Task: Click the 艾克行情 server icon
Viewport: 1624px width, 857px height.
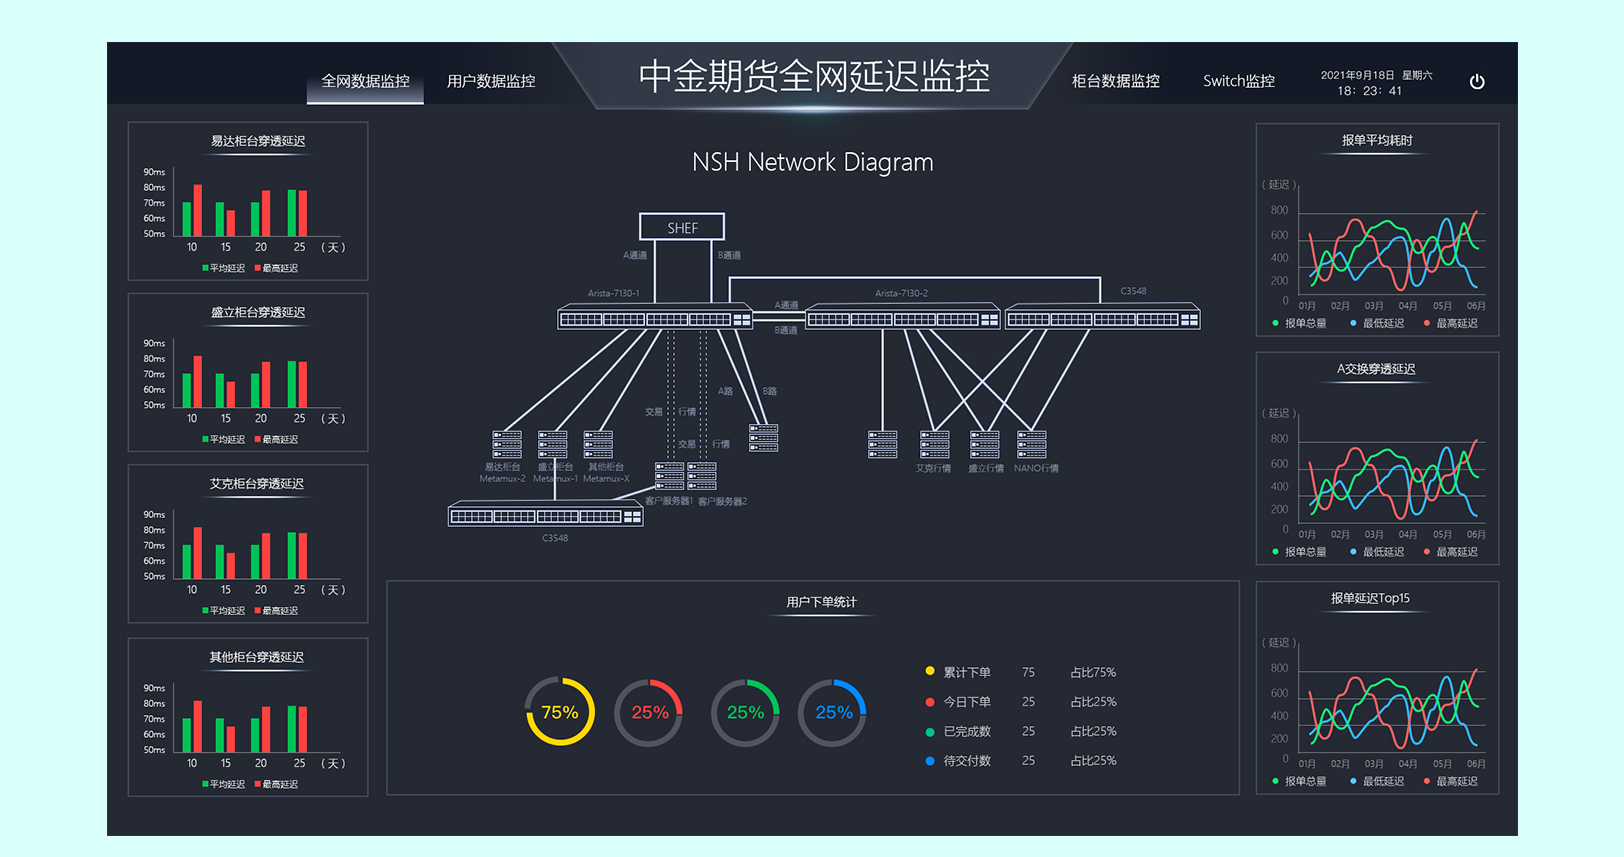Action: tap(935, 444)
